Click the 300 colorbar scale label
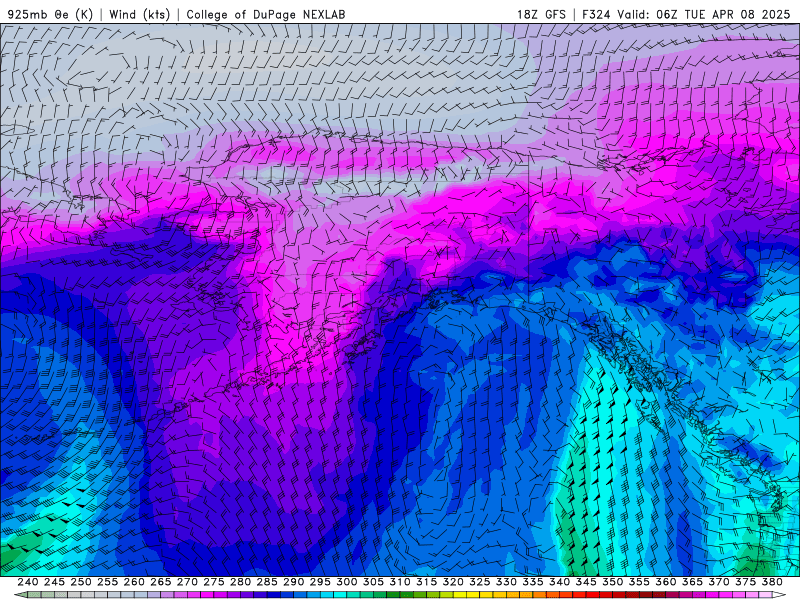 pos(347,582)
